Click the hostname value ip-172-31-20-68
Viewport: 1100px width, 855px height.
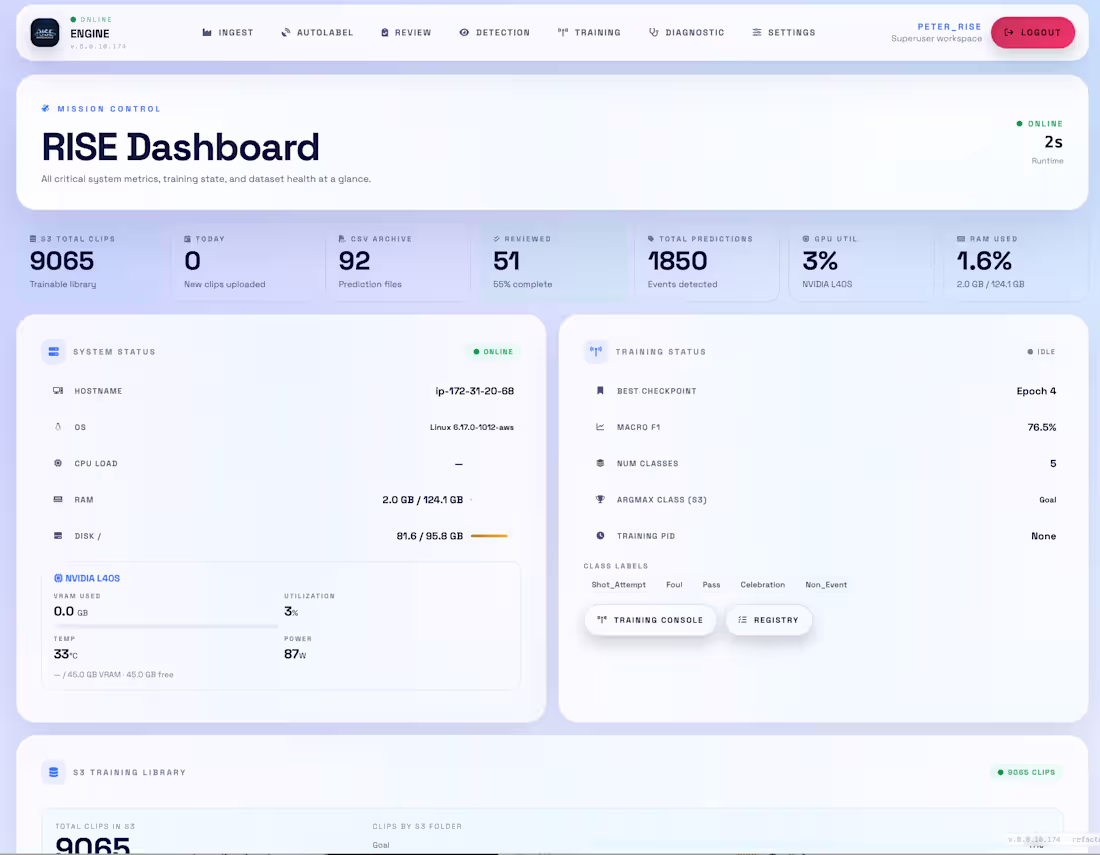[x=474, y=391]
